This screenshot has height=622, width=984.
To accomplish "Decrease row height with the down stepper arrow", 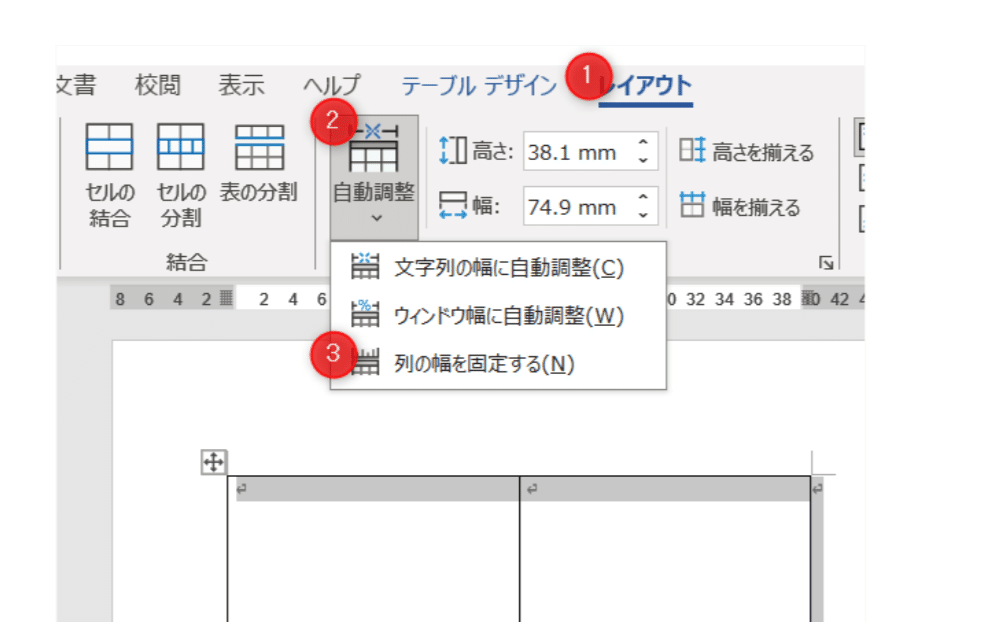I will click(x=643, y=161).
